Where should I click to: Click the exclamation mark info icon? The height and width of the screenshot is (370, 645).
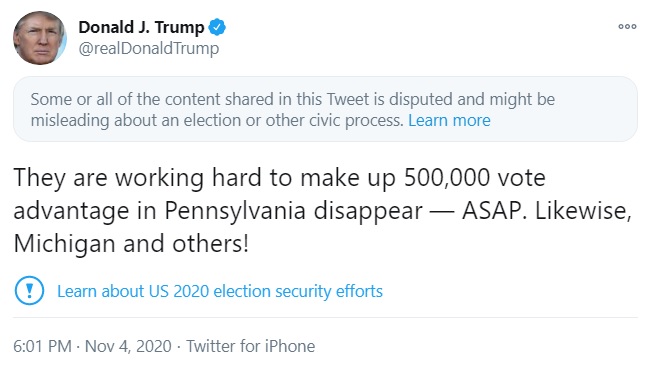coord(29,291)
